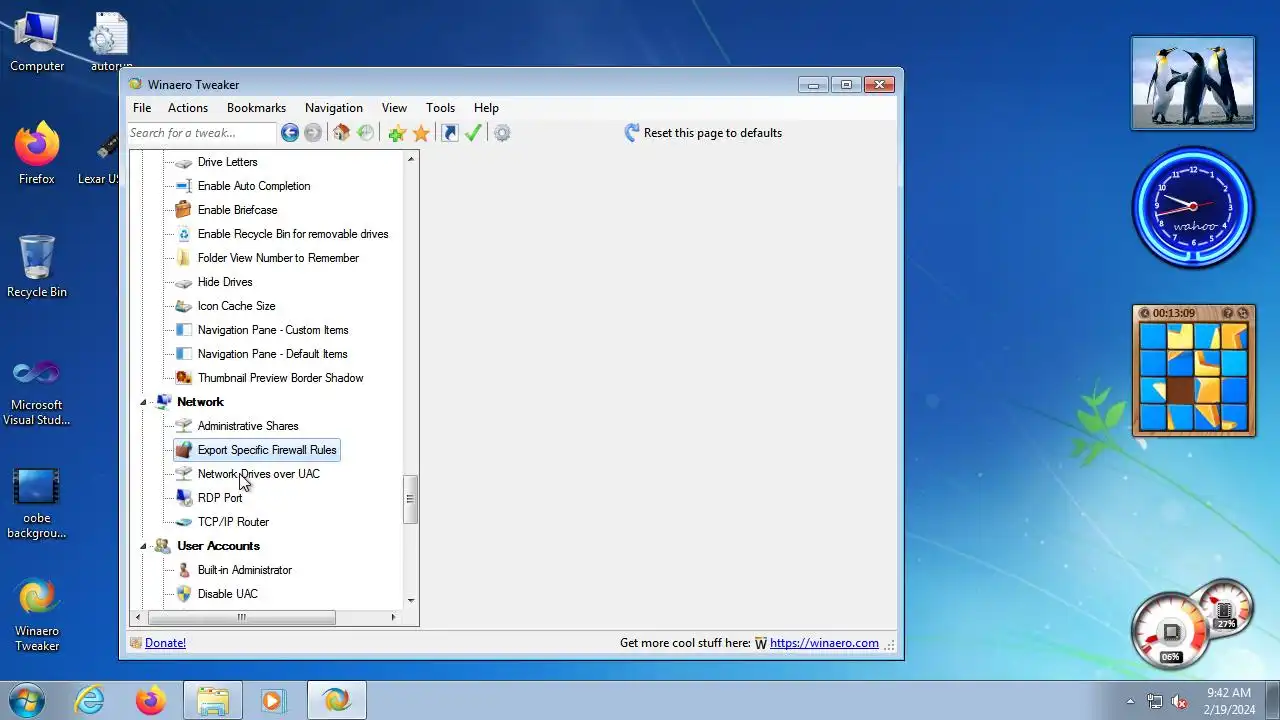1280x720 pixels.
Task: Select the Hide Drives tree item
Action: tap(225, 282)
